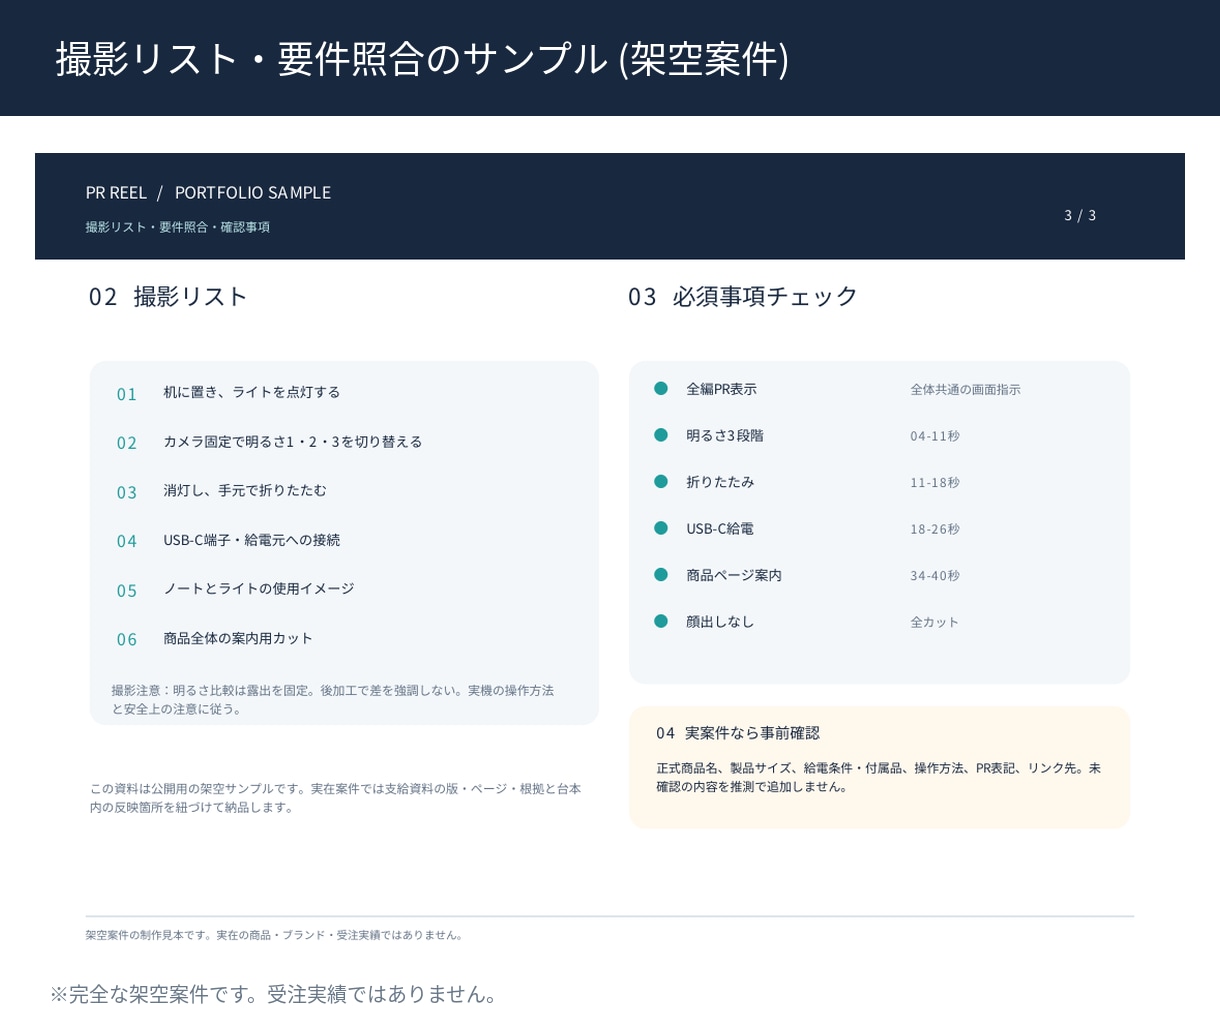This screenshot has width=1220, height=1016.
Task: Click the teal bullet beside 商品ページ案内
Action: click(661, 574)
